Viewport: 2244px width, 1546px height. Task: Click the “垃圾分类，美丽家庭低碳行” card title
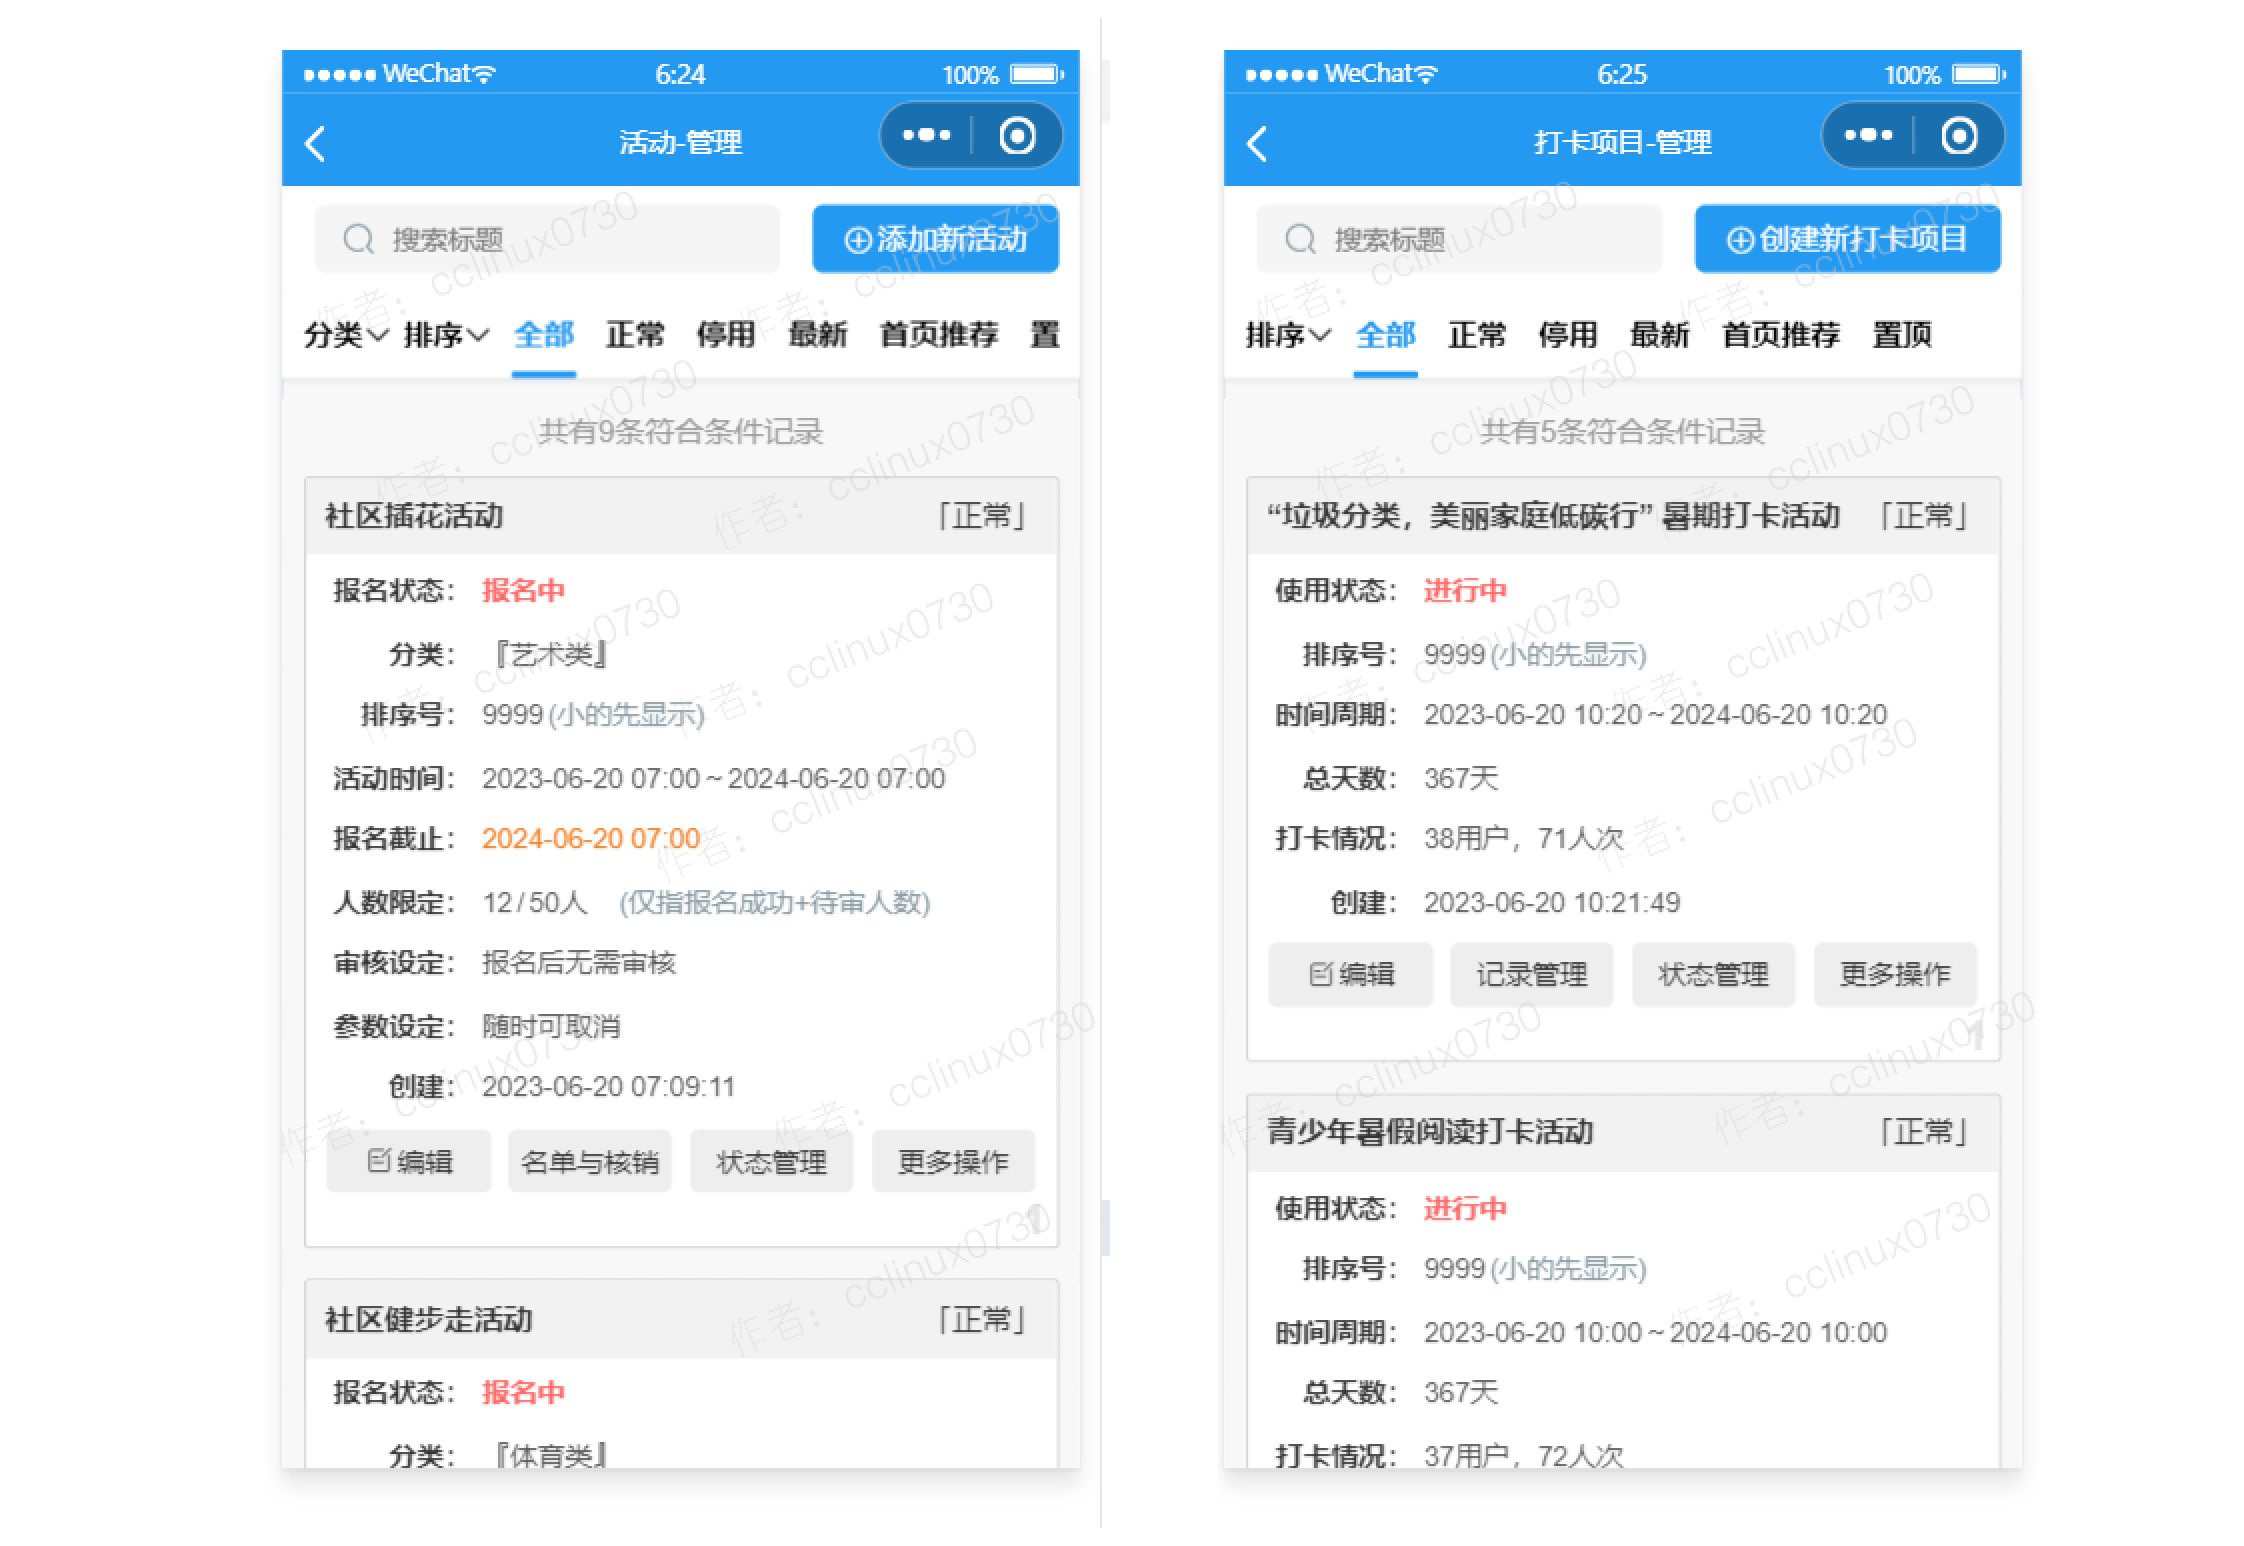tap(1553, 516)
